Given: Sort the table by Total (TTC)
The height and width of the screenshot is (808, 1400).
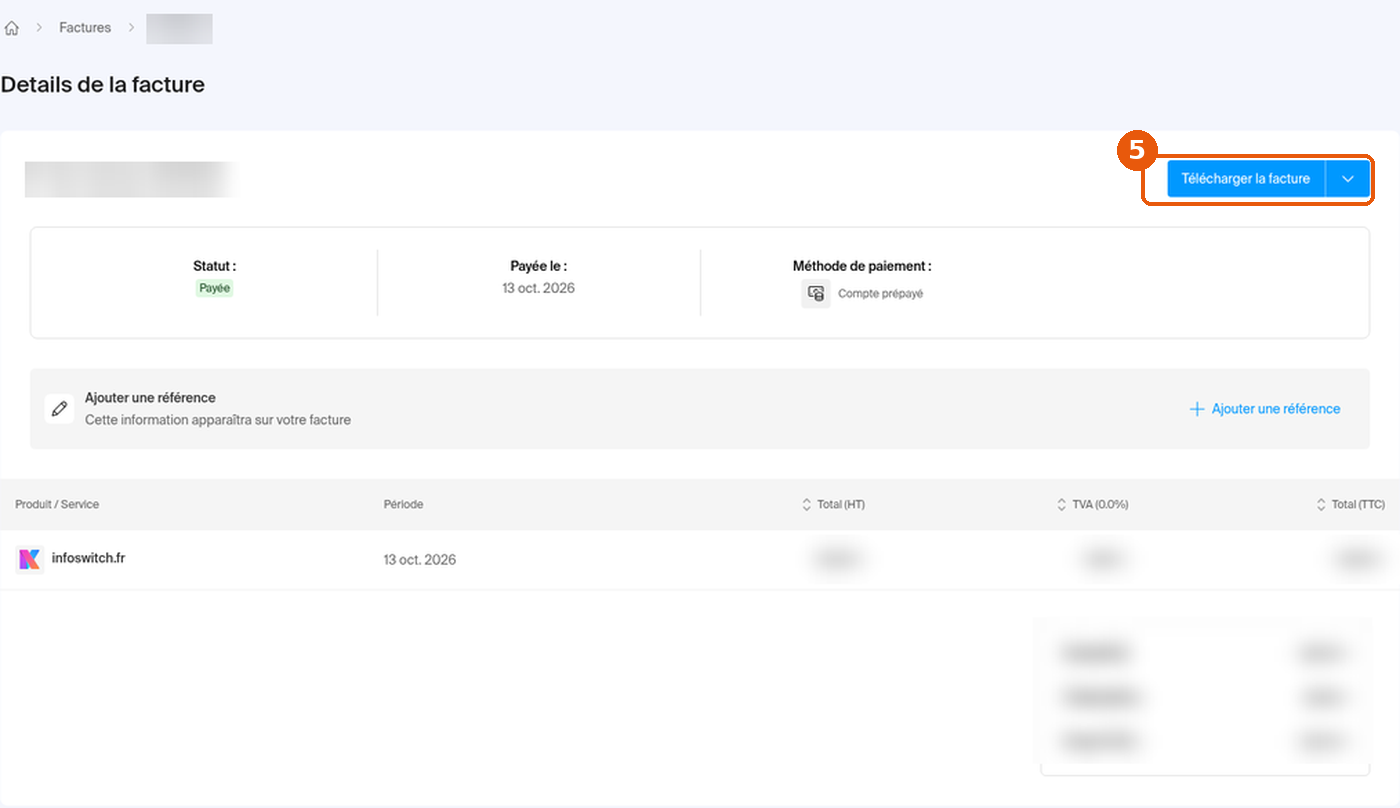Looking at the screenshot, I should (x=1350, y=505).
